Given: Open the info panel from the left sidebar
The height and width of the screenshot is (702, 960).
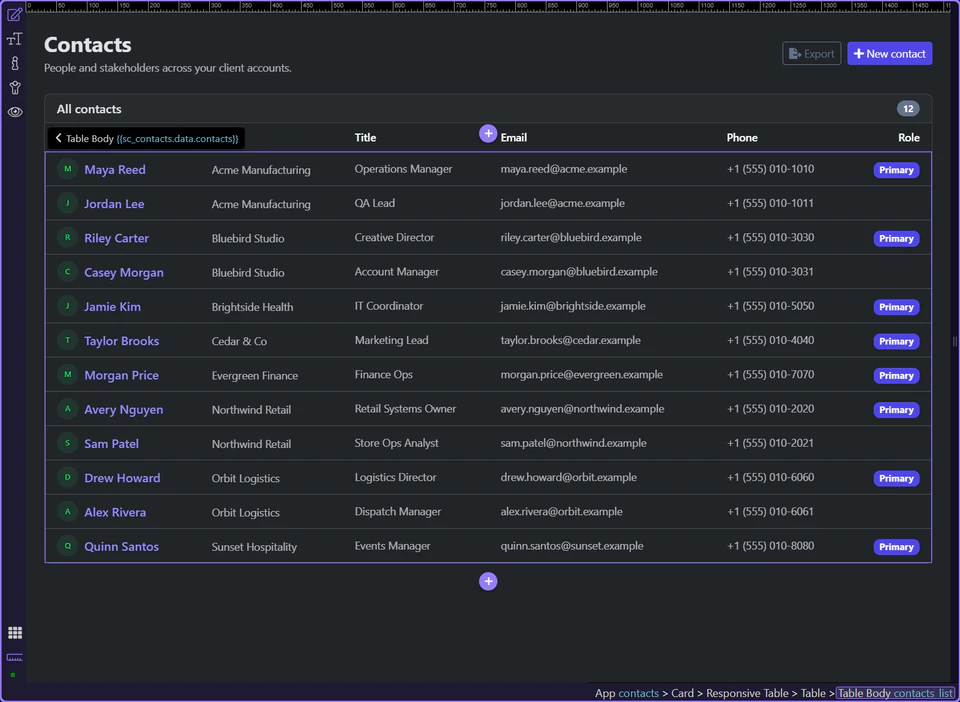Looking at the screenshot, I should tap(14, 62).
